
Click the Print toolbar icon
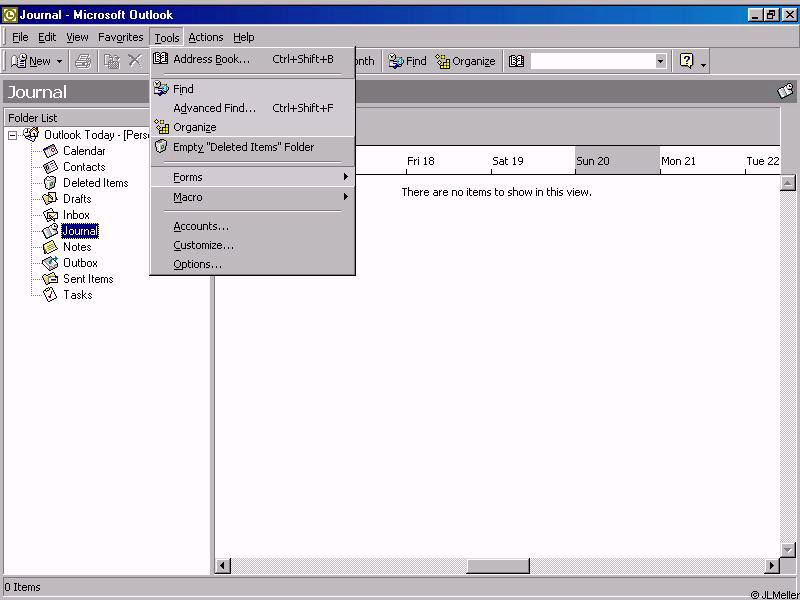83,61
